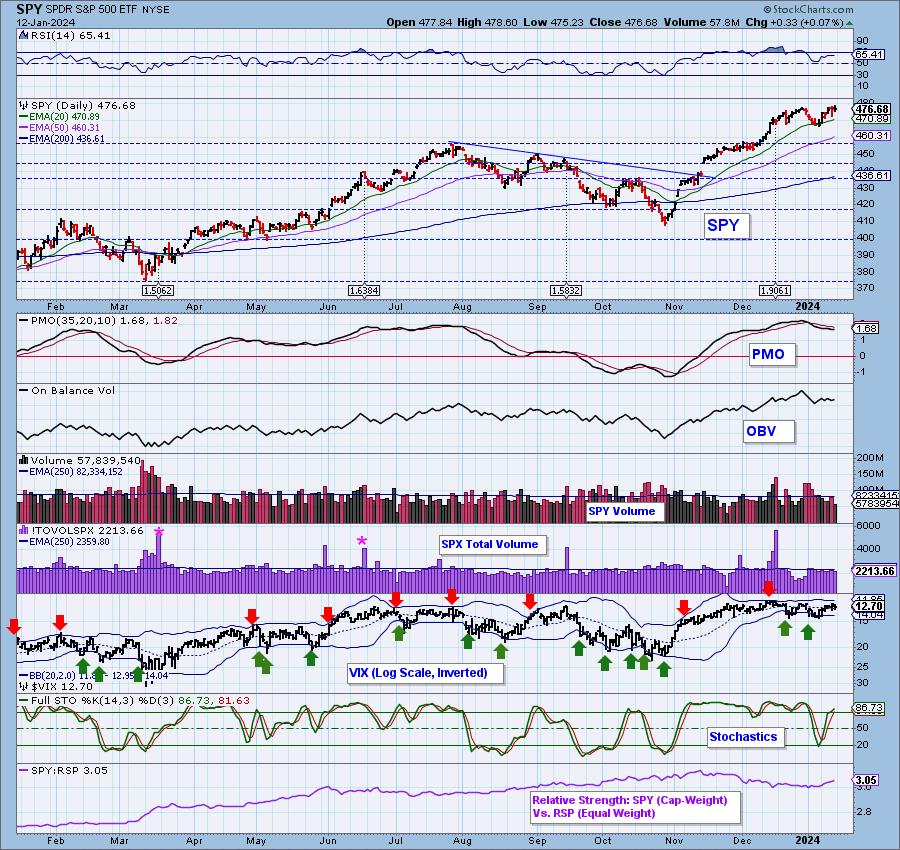The height and width of the screenshot is (850, 900).
Task: Click the '$VIX 12.70' legend label
Action: coord(56,686)
